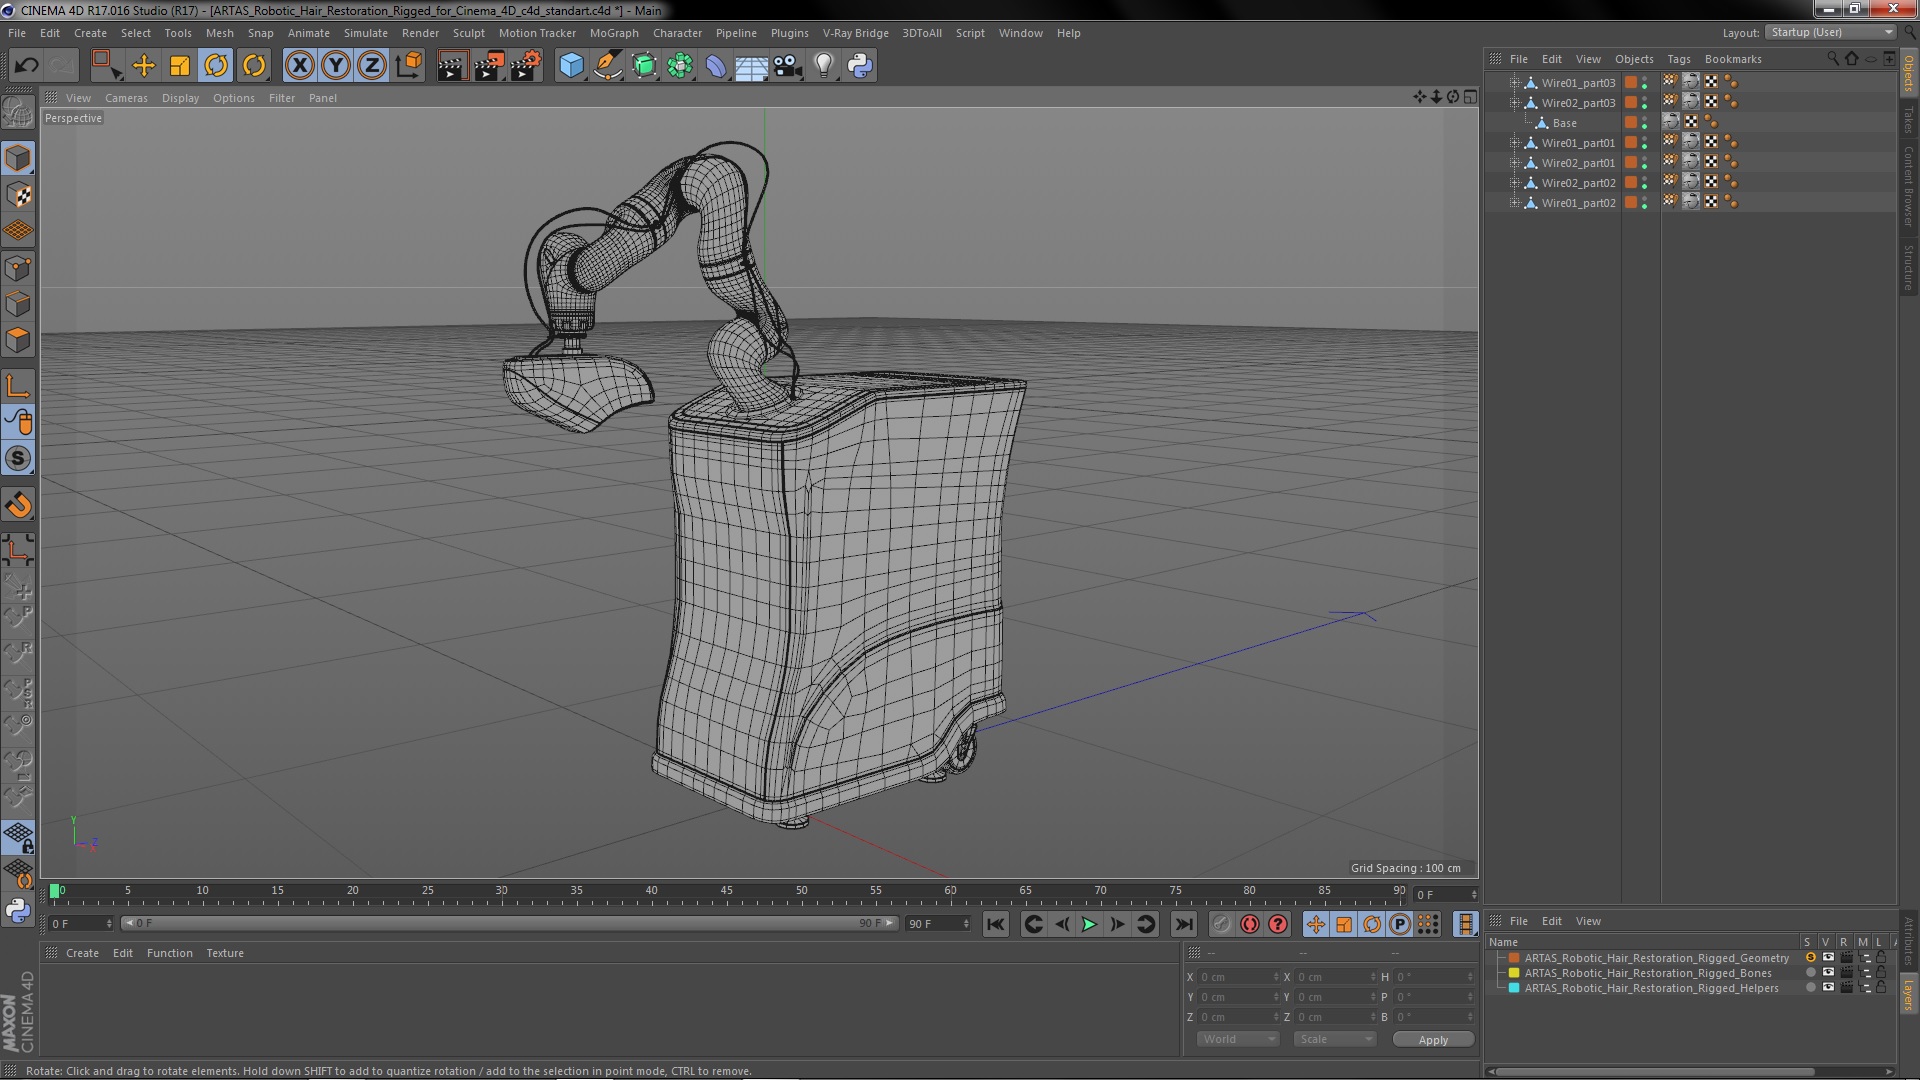Toggle Y axis lock
Viewport: 1920px width, 1080px height.
[x=336, y=66]
